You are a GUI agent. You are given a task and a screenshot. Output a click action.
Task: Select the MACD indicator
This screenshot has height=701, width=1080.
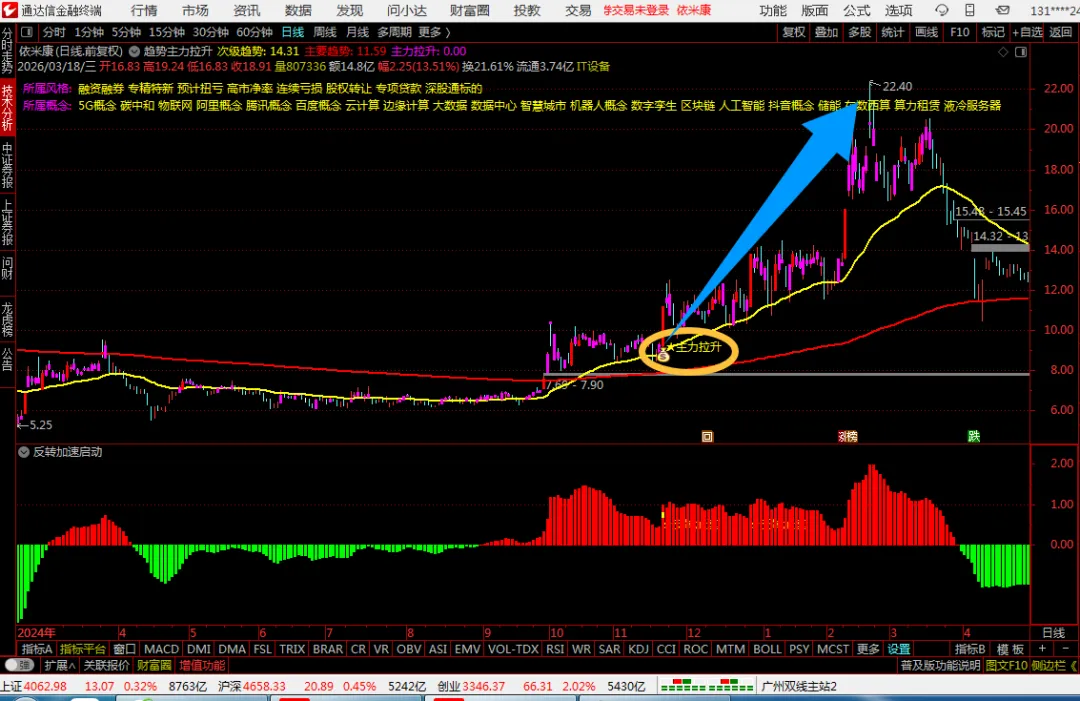pyautogui.click(x=162, y=649)
